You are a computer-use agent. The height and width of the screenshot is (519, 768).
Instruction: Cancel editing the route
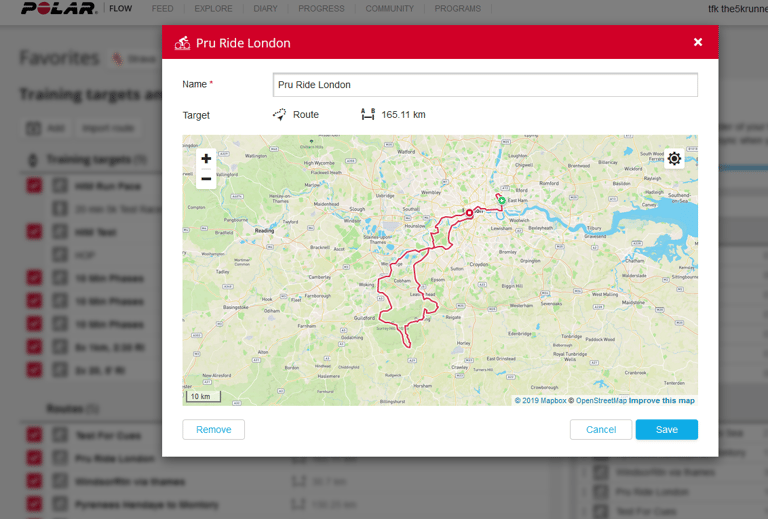601,429
